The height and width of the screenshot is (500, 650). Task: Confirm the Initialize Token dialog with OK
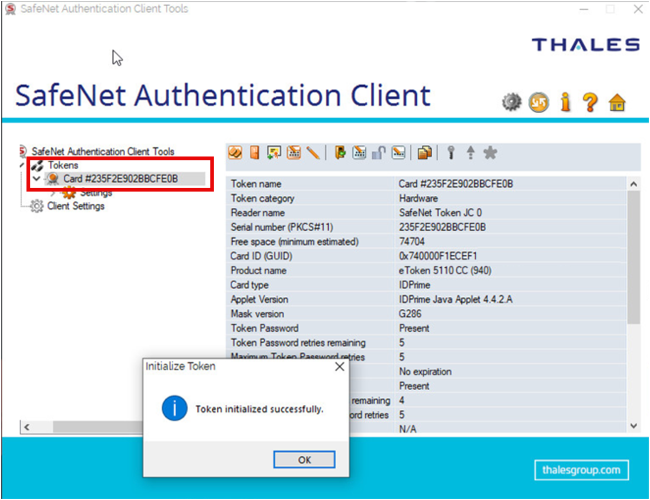[304, 459]
